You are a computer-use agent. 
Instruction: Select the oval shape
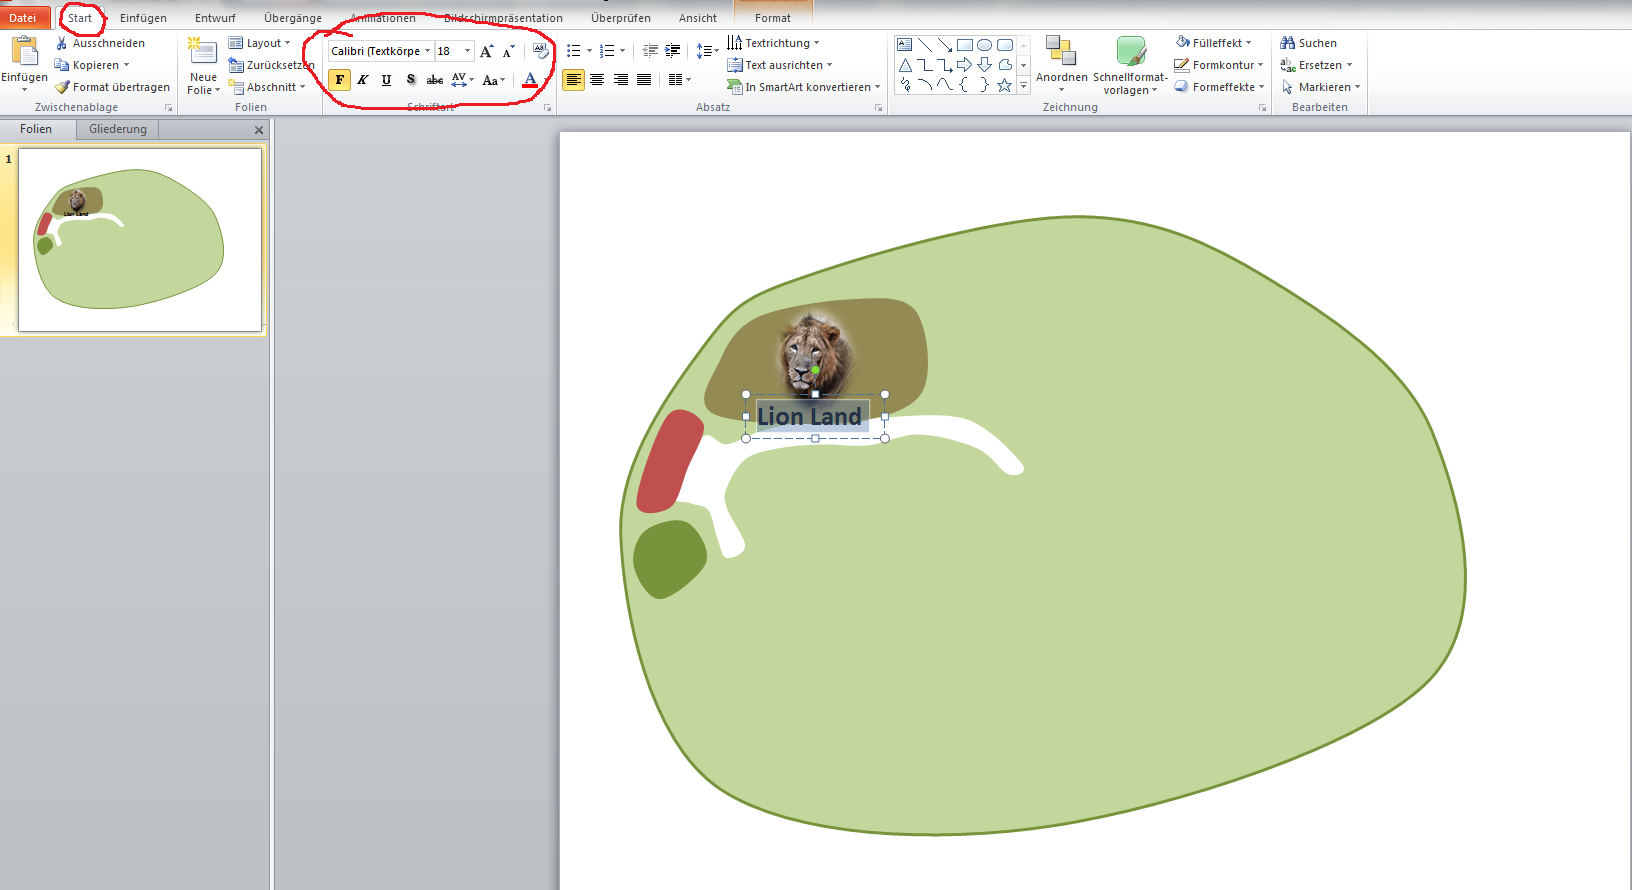coord(985,45)
